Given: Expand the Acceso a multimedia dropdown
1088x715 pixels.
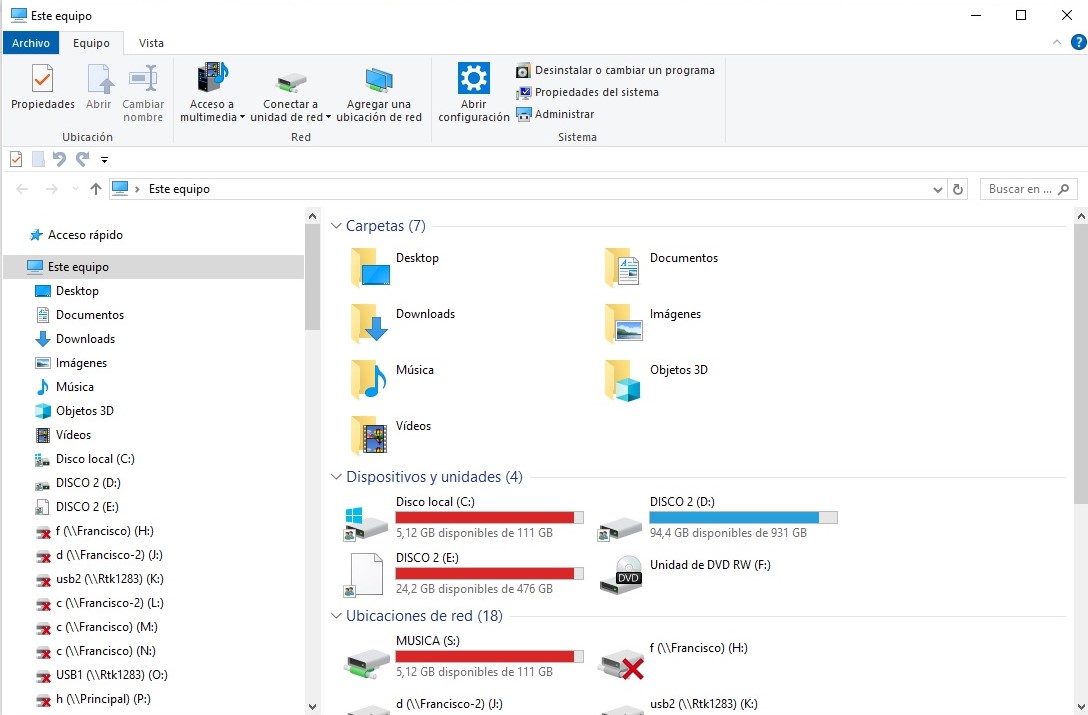Looking at the screenshot, I should point(242,117).
